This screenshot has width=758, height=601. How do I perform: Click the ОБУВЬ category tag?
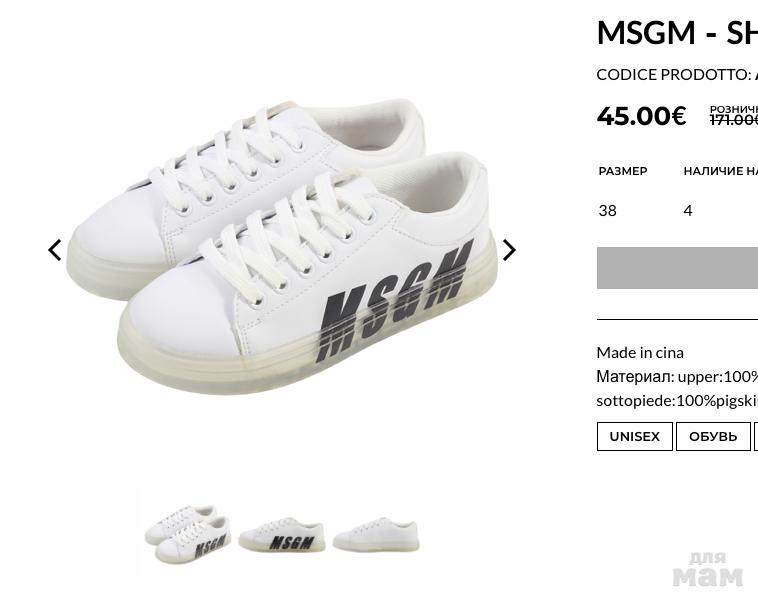713,437
